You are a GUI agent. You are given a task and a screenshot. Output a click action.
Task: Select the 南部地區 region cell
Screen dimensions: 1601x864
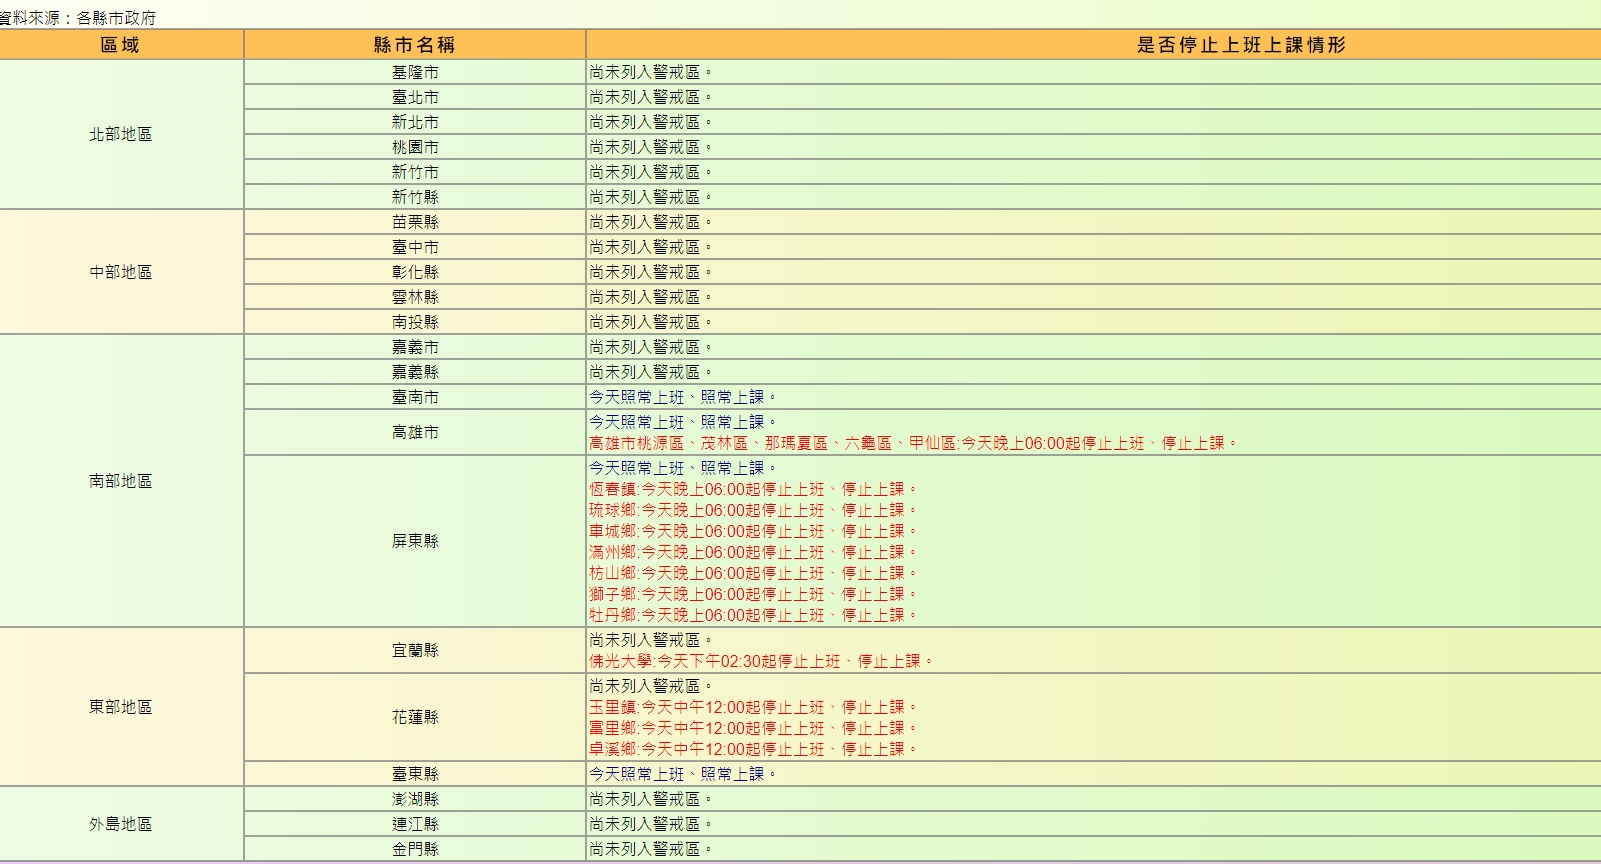(x=121, y=481)
